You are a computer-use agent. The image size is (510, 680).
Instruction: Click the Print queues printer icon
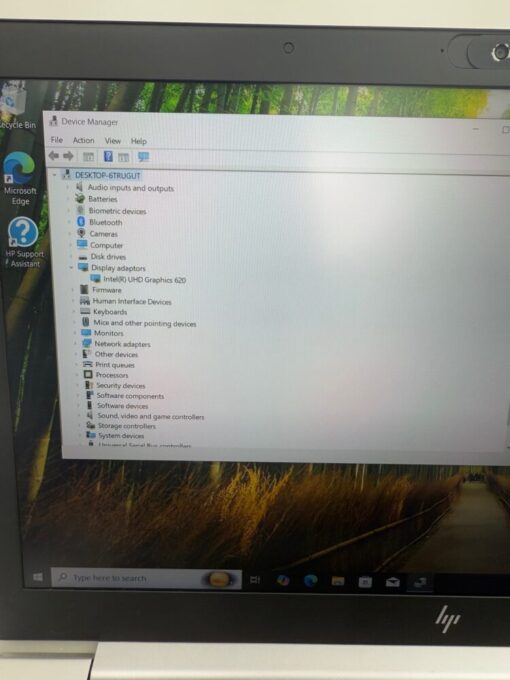coord(88,364)
